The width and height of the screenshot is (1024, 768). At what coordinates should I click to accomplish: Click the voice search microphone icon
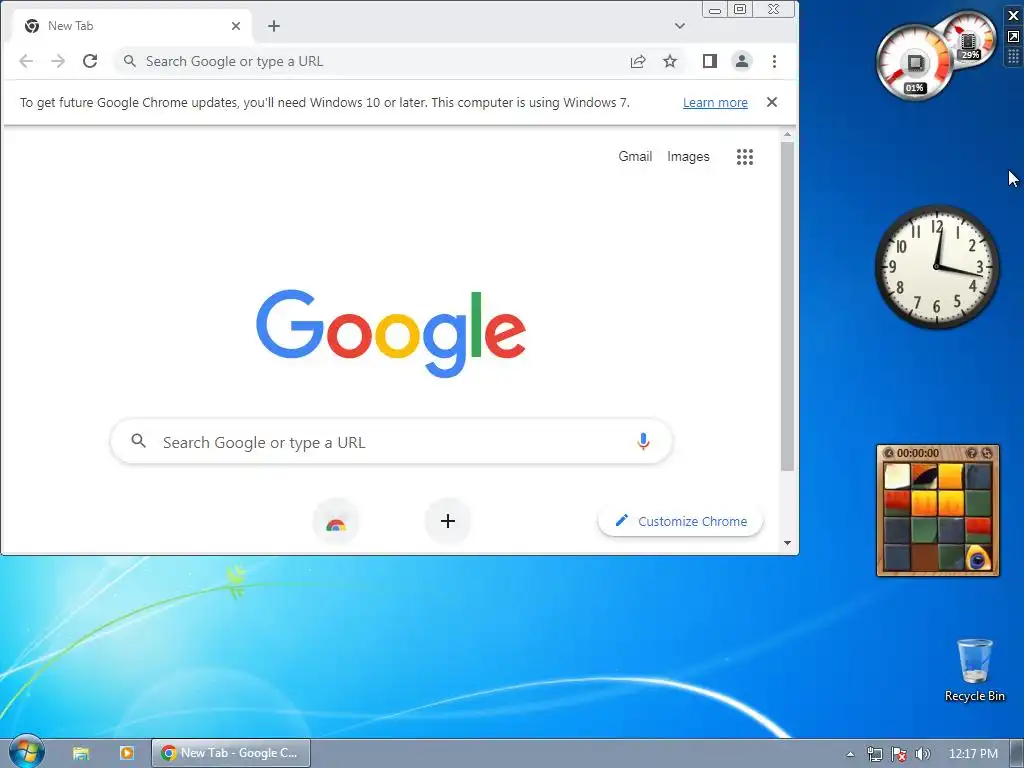click(x=643, y=442)
